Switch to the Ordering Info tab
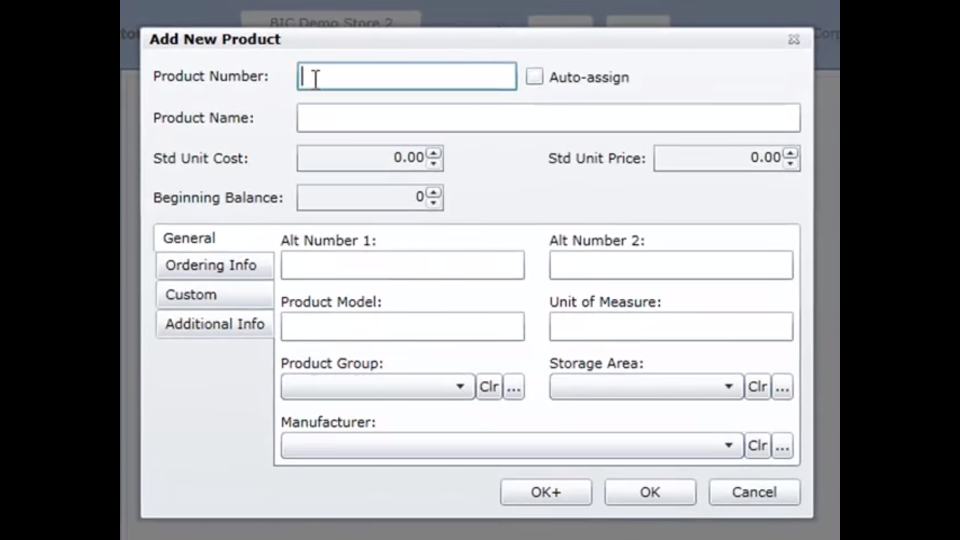The width and height of the screenshot is (960, 540). [212, 265]
